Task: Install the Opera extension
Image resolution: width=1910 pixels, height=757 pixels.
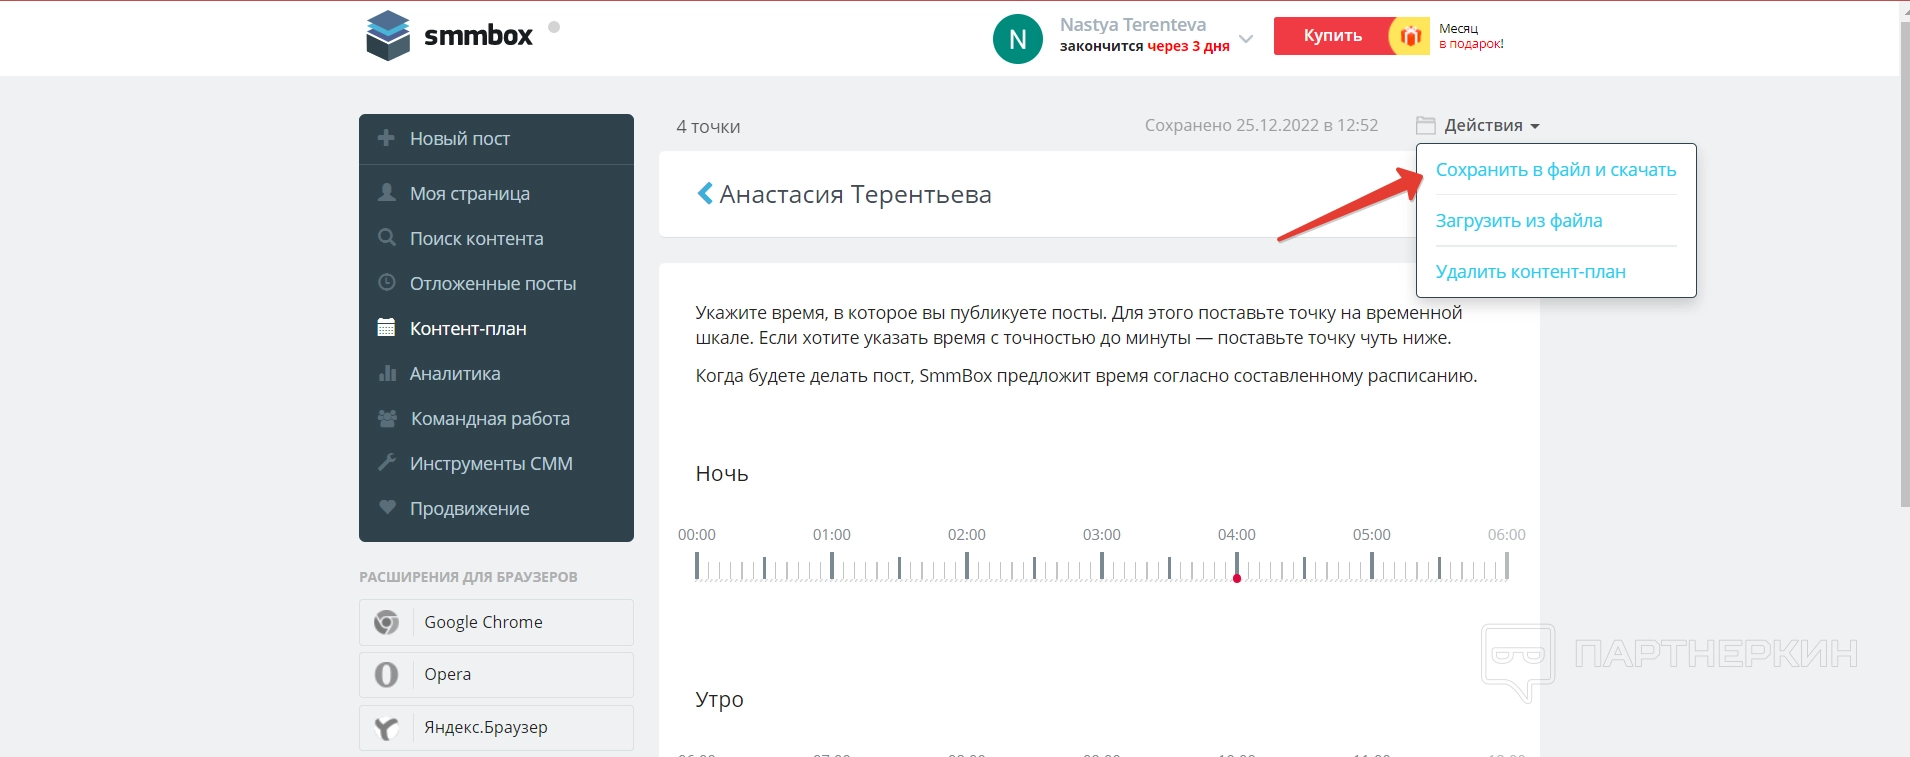Action: click(x=496, y=675)
